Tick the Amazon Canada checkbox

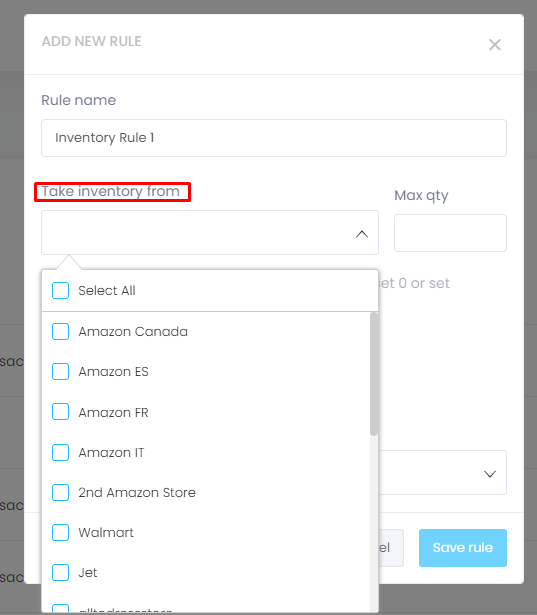(60, 331)
